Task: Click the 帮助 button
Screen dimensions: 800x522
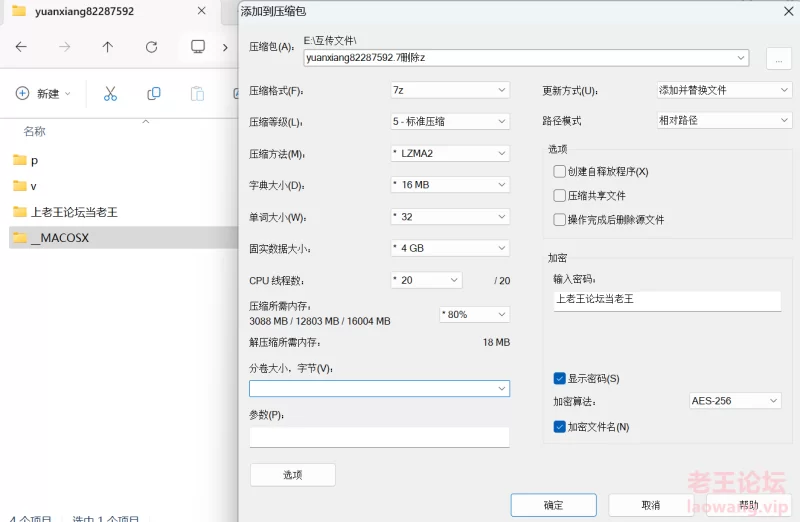Action: tap(748, 505)
